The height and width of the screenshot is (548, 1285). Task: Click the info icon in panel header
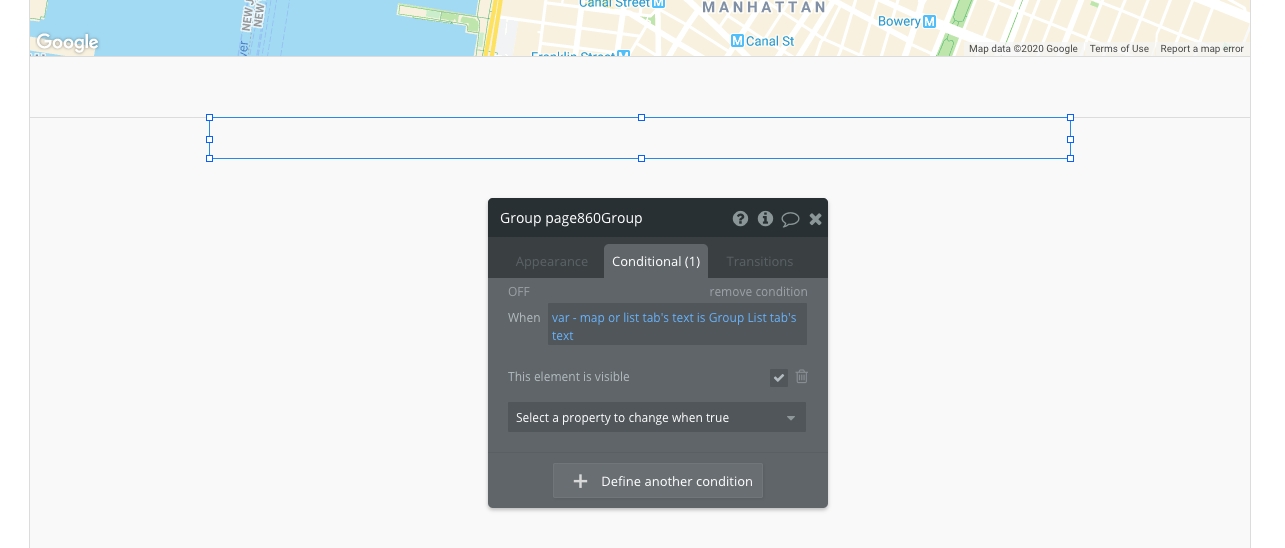point(765,219)
